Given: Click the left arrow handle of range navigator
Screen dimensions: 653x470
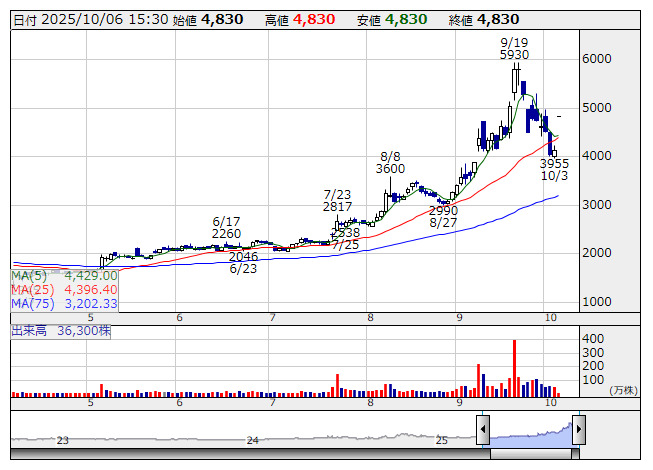Looking at the screenshot, I should click(483, 431).
